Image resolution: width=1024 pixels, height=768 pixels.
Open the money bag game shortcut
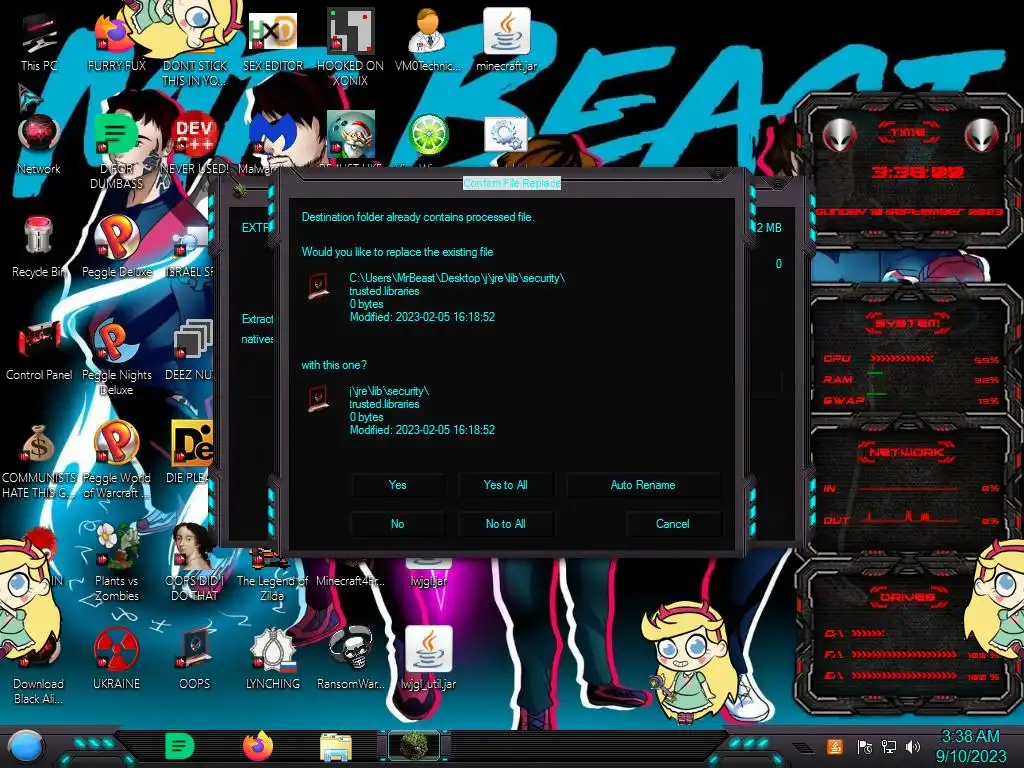click(39, 460)
